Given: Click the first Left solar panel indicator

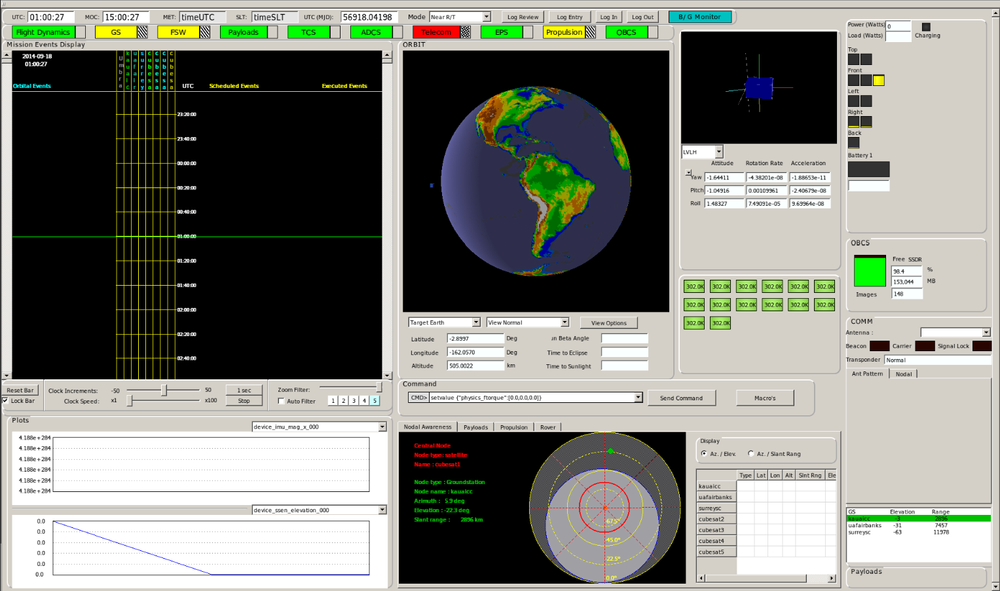Looking at the screenshot, I should [853, 101].
